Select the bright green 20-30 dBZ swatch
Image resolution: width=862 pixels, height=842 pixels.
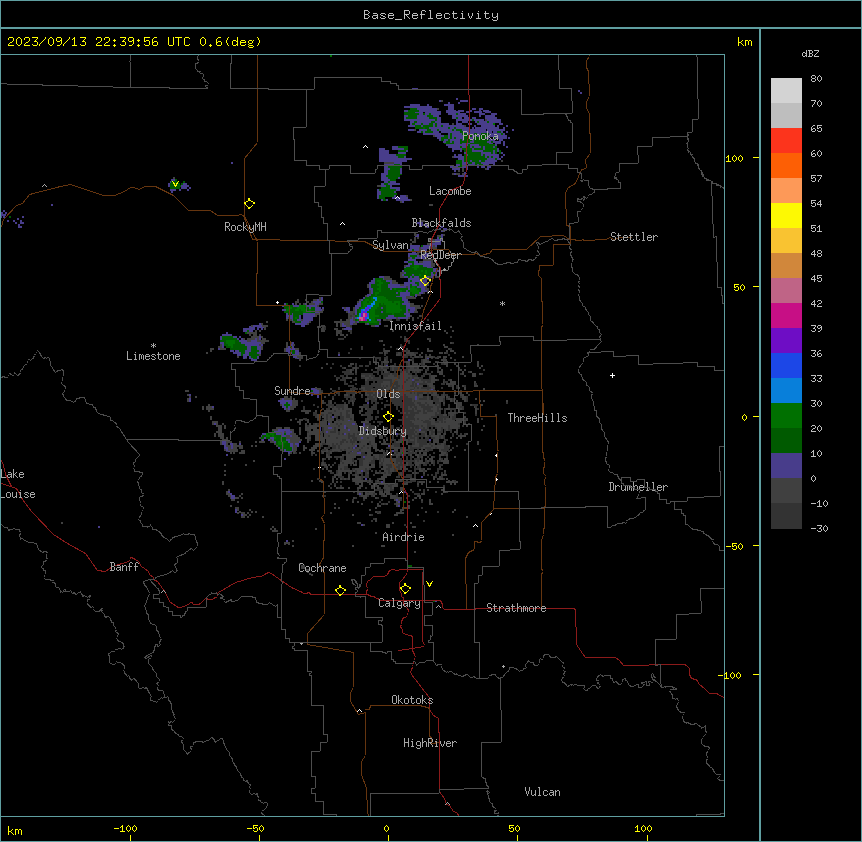(786, 416)
